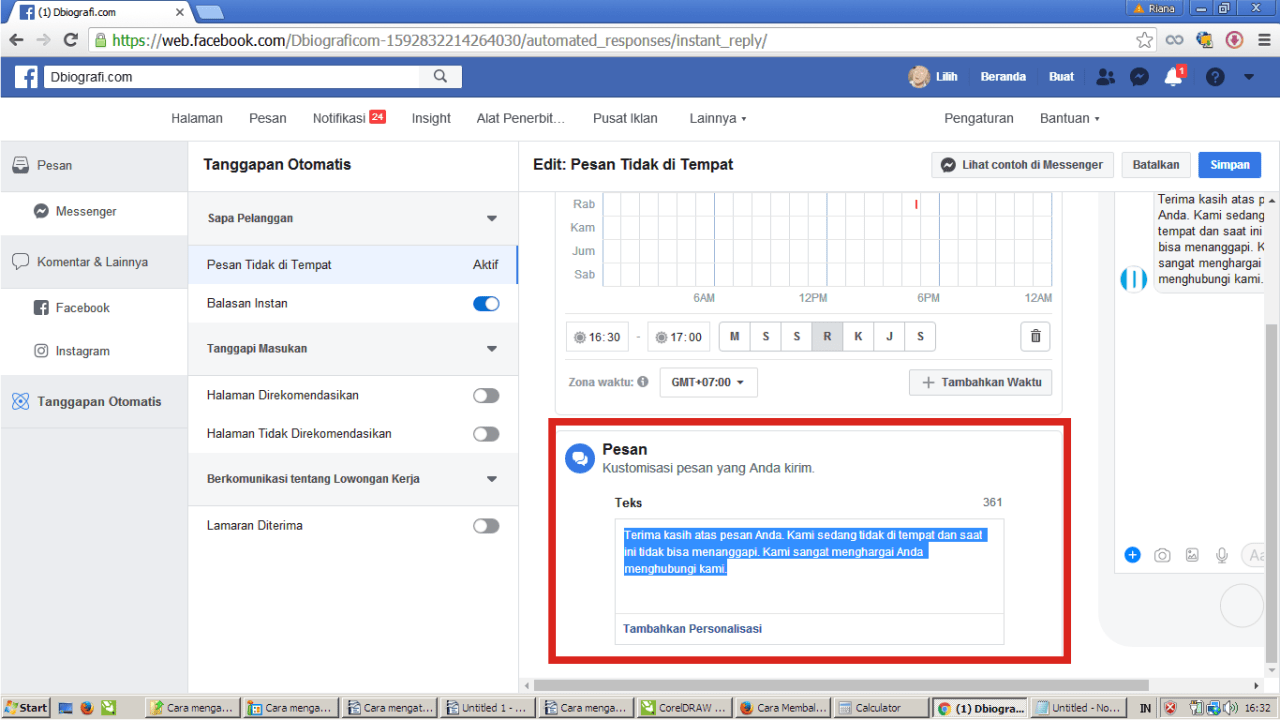Toggle the J day button

[x=889, y=337]
